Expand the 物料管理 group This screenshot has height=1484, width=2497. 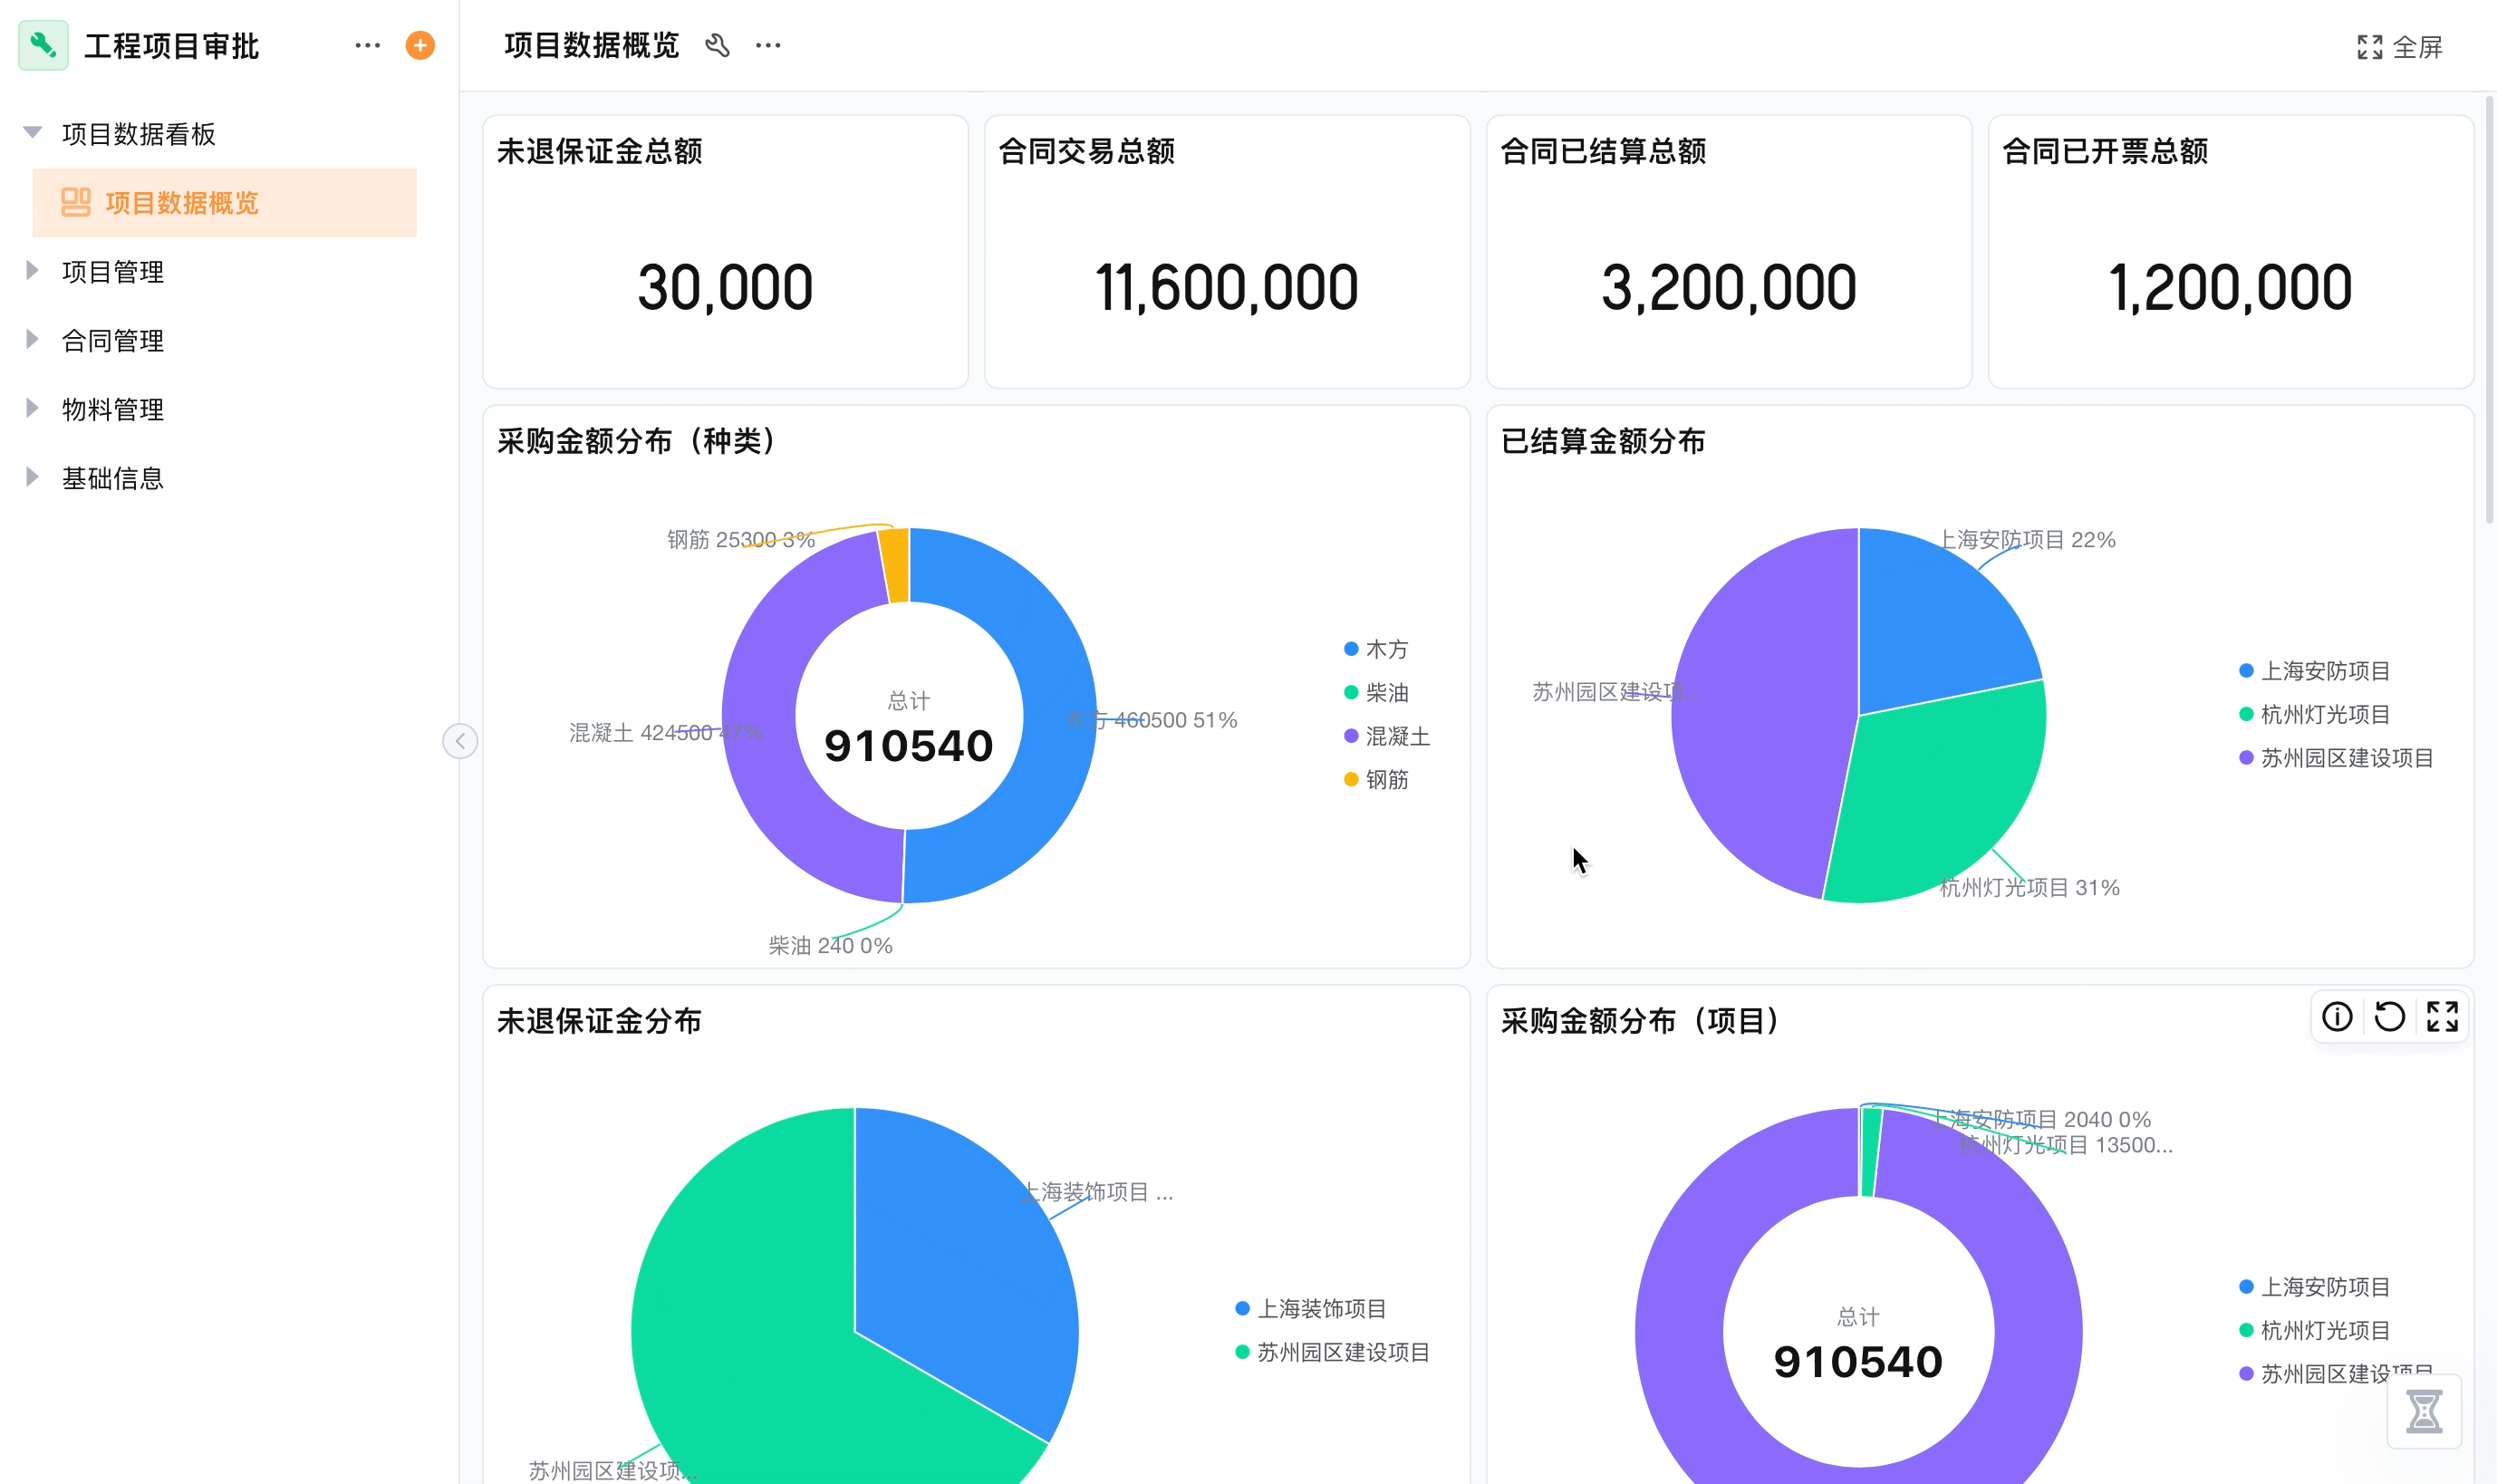point(33,409)
